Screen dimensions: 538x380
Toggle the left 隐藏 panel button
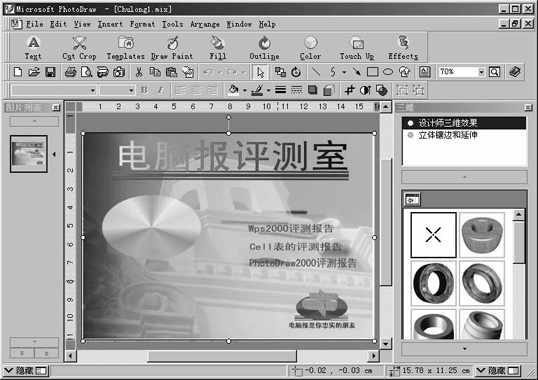[x=26, y=371]
